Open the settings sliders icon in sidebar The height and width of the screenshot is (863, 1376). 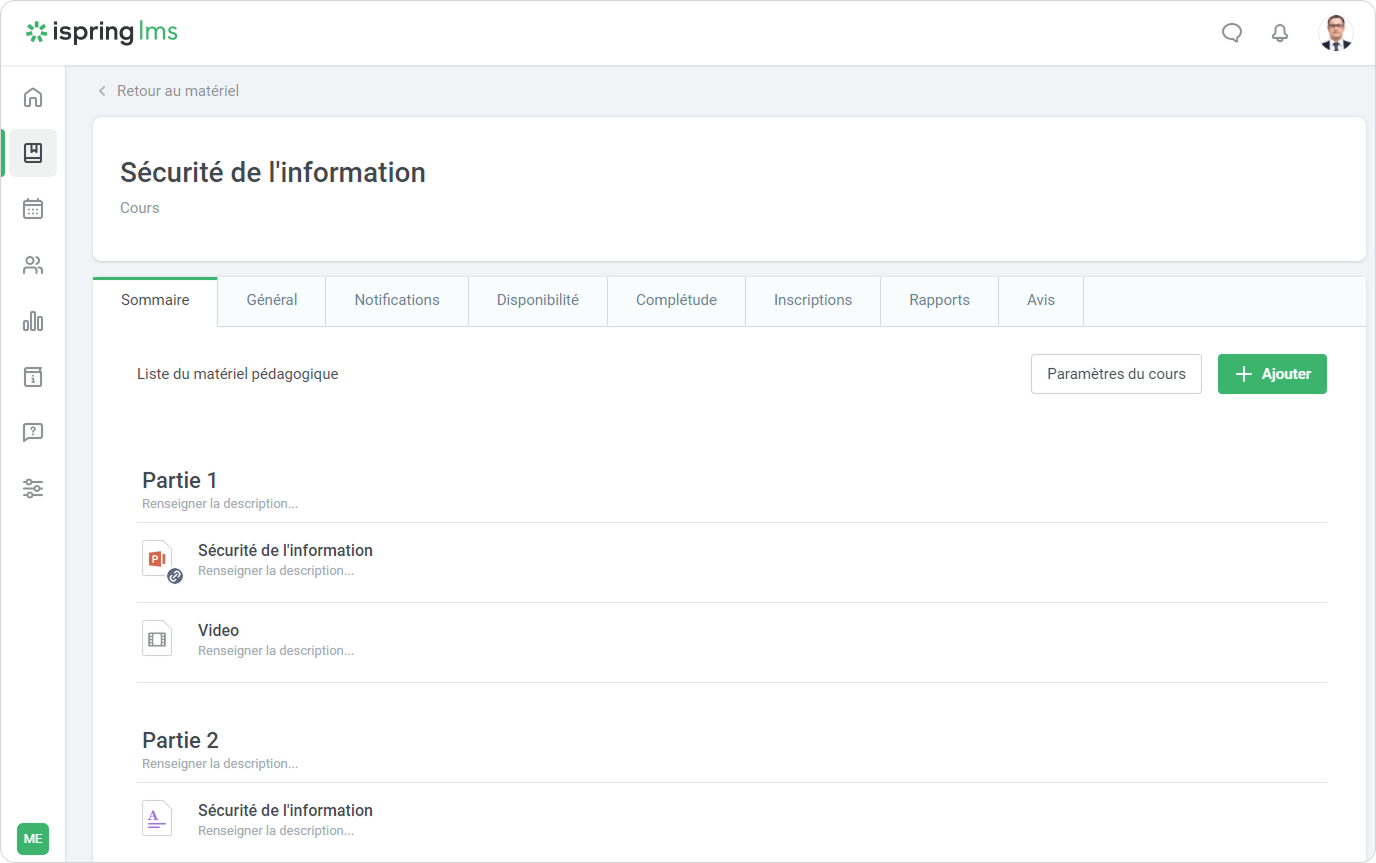pyautogui.click(x=33, y=489)
